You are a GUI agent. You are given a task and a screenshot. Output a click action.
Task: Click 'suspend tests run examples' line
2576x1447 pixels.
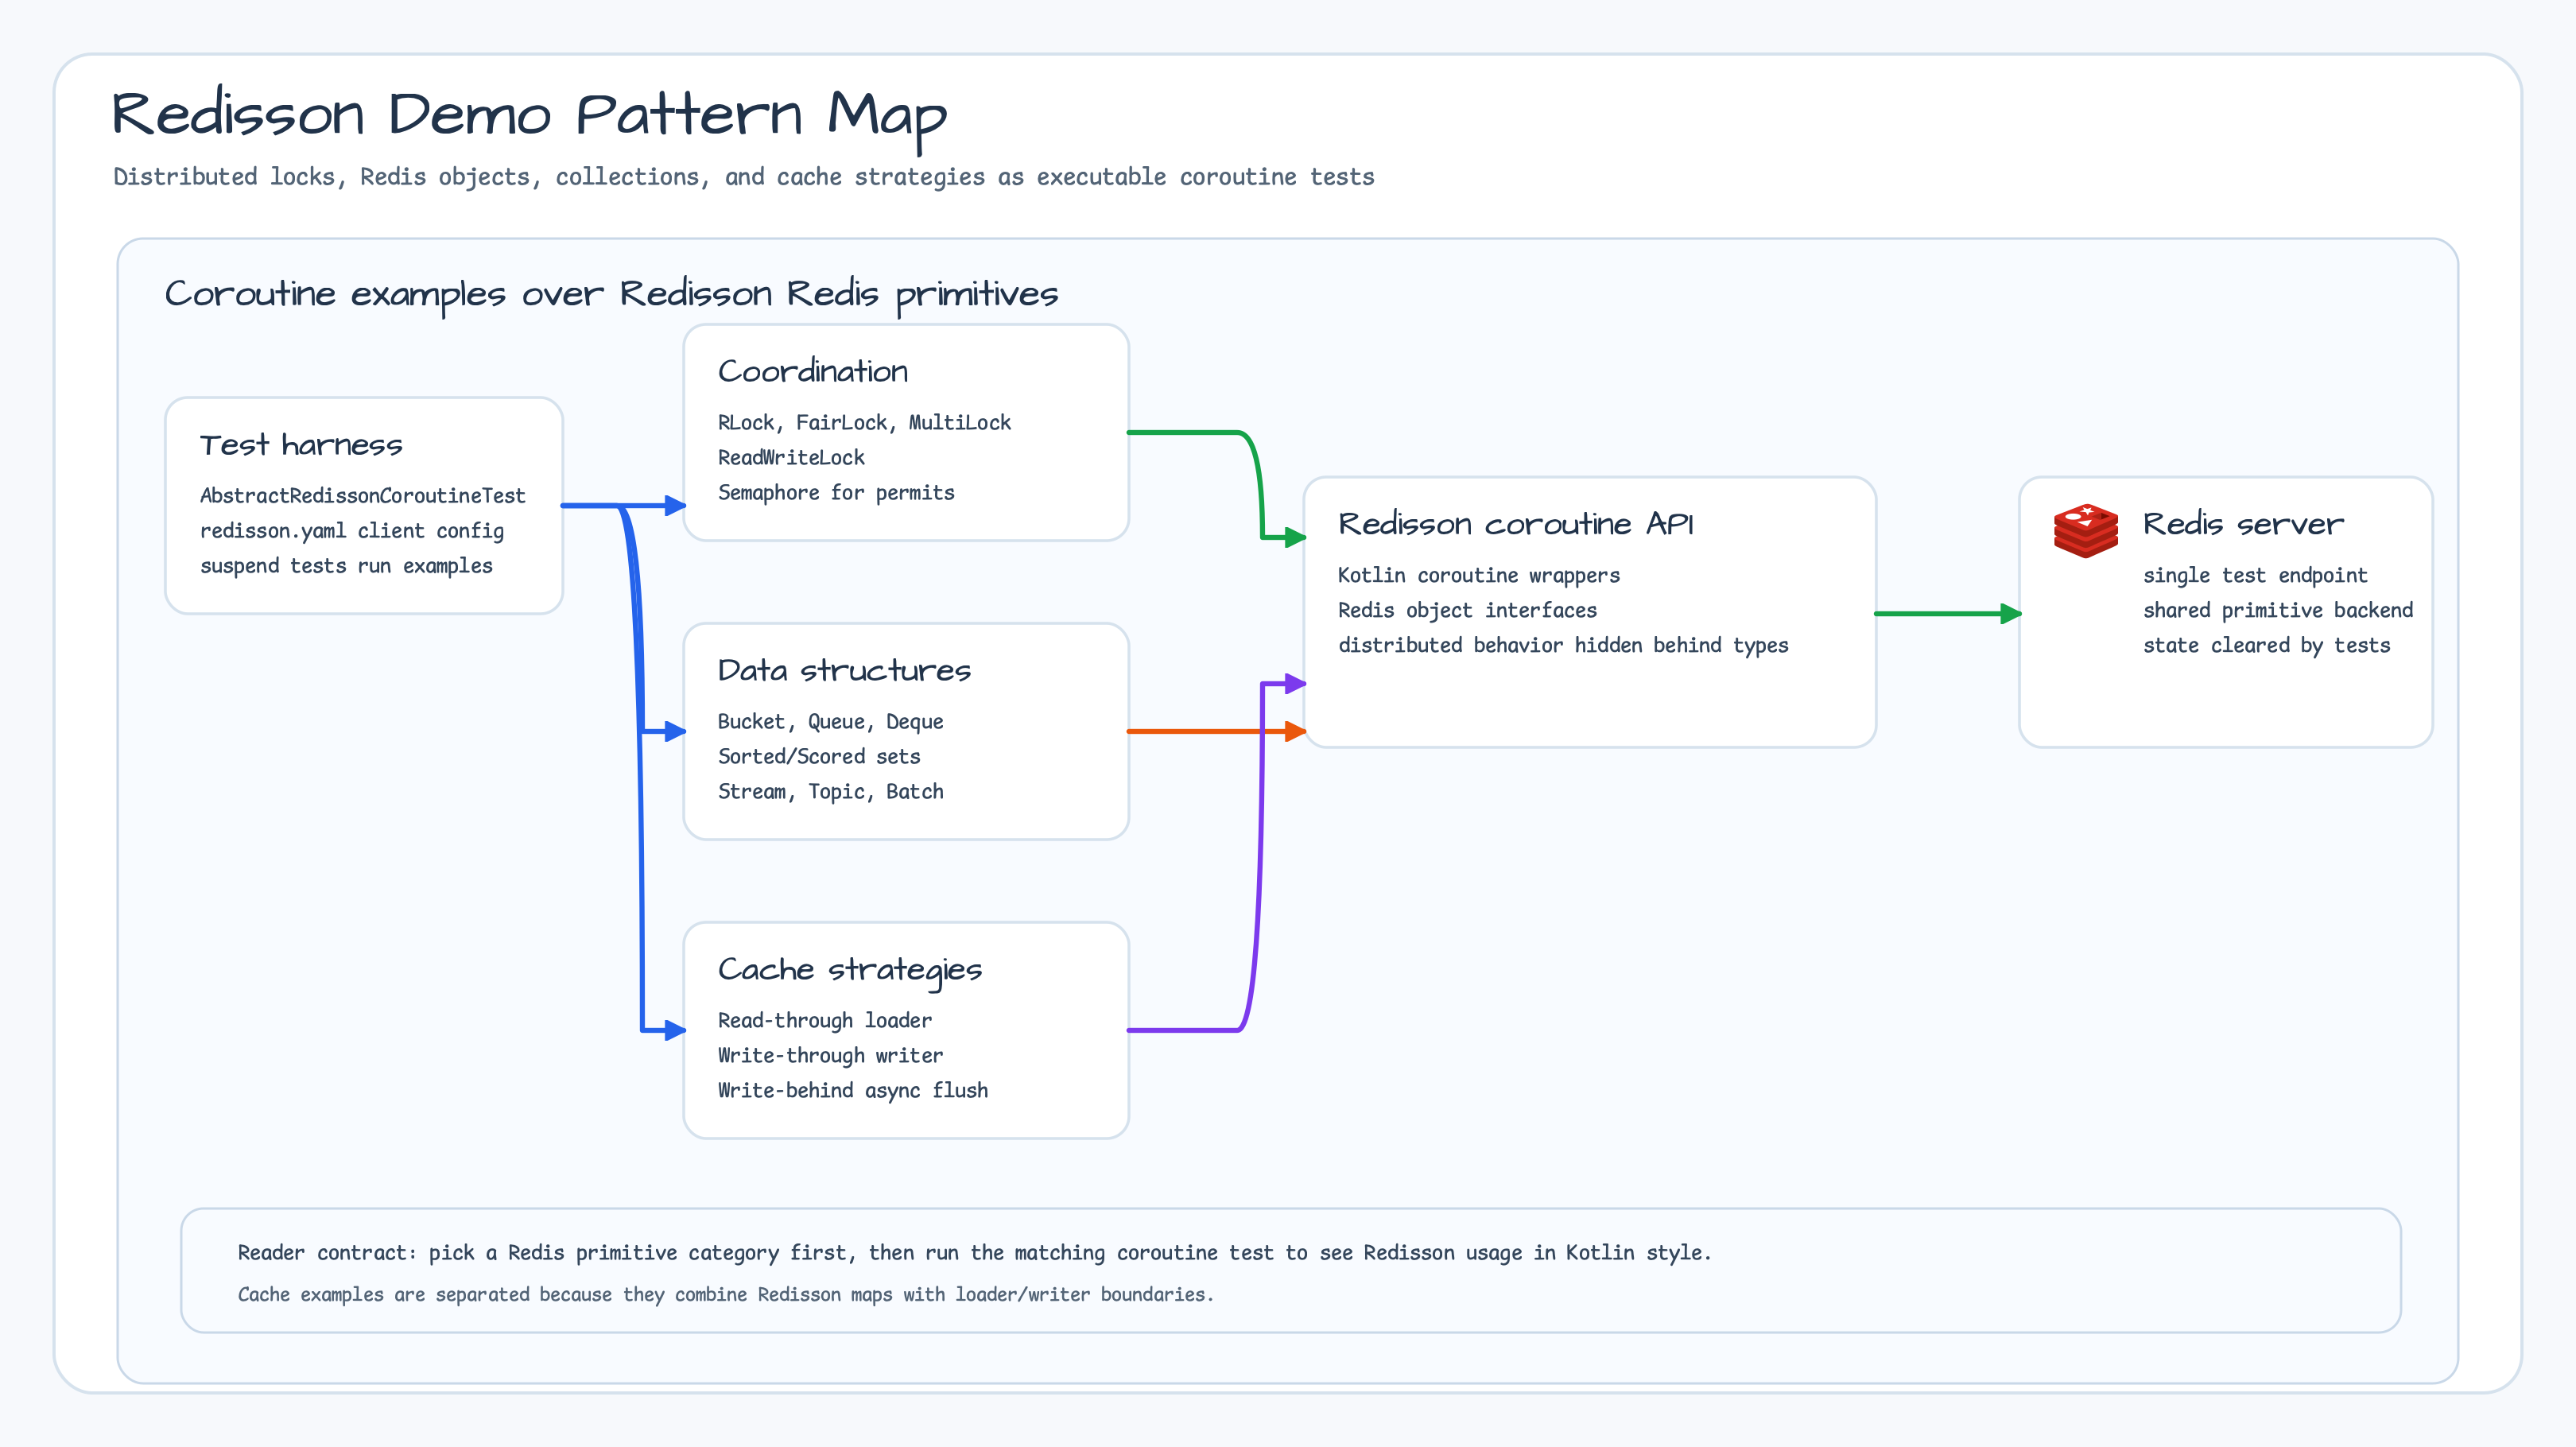click(346, 566)
